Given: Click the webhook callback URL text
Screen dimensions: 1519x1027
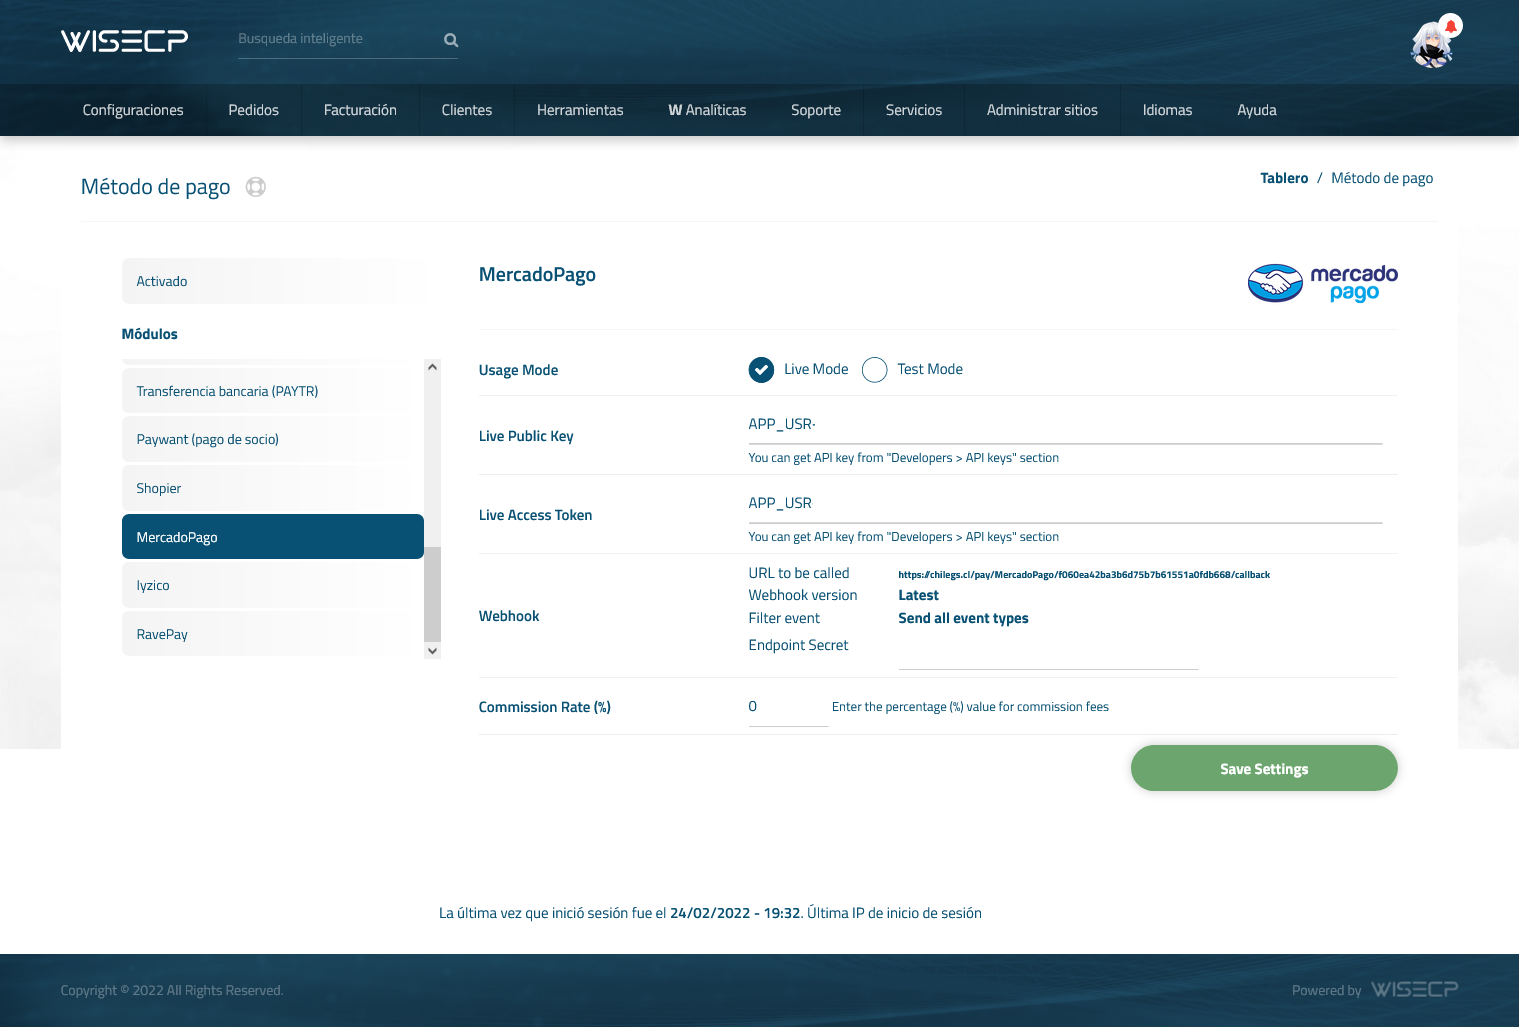Looking at the screenshot, I should [x=1084, y=575].
